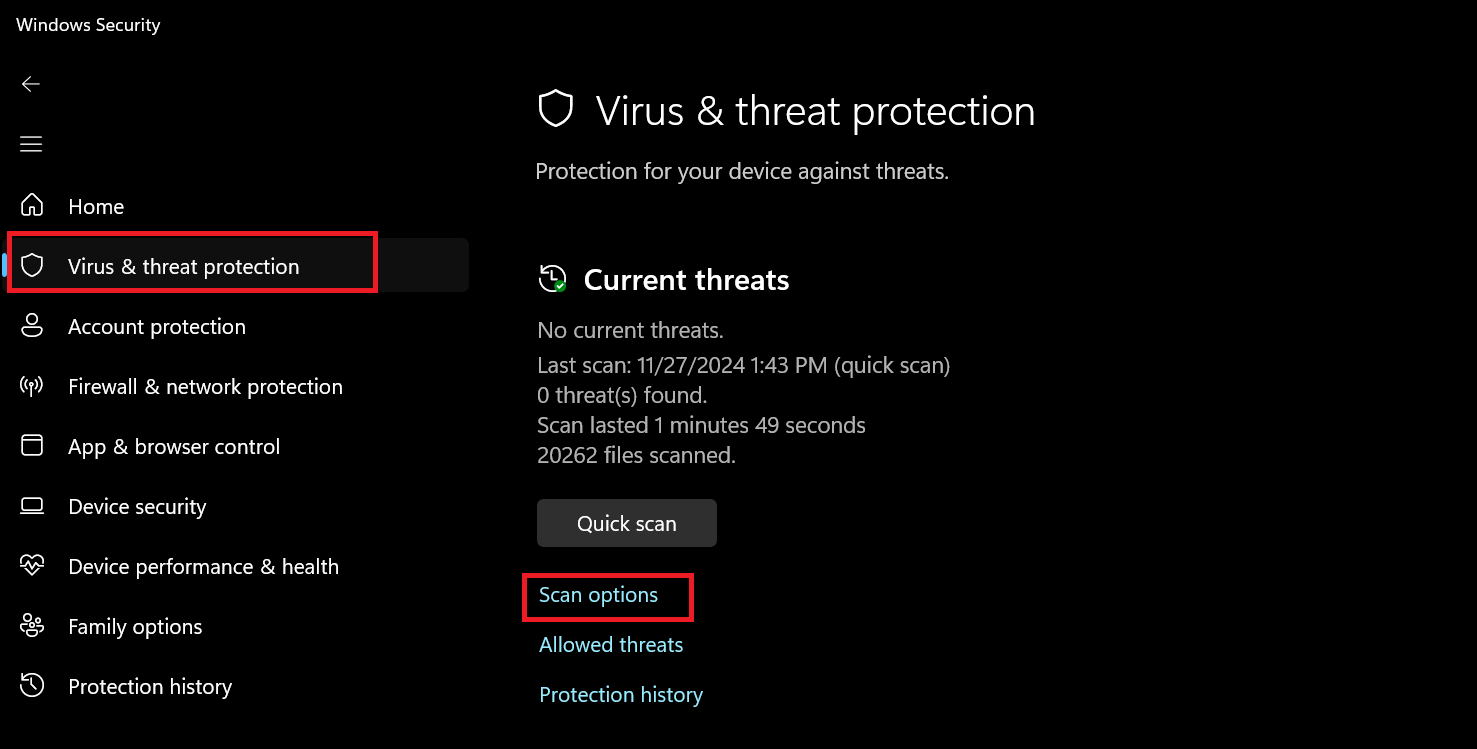Start a Quick scan

click(x=627, y=523)
